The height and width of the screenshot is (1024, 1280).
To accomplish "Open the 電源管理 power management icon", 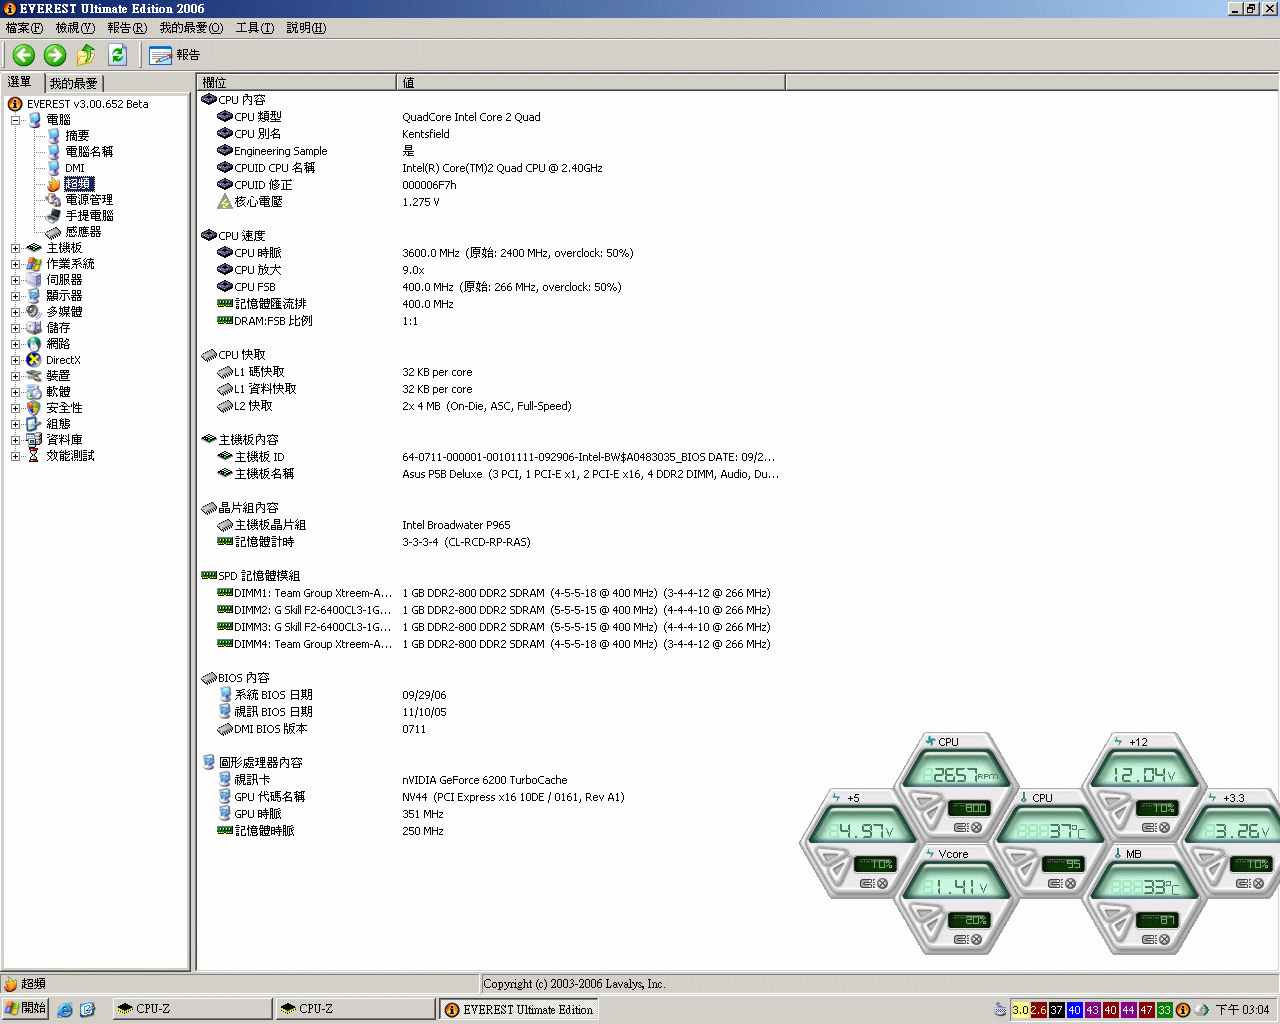I will pos(54,200).
